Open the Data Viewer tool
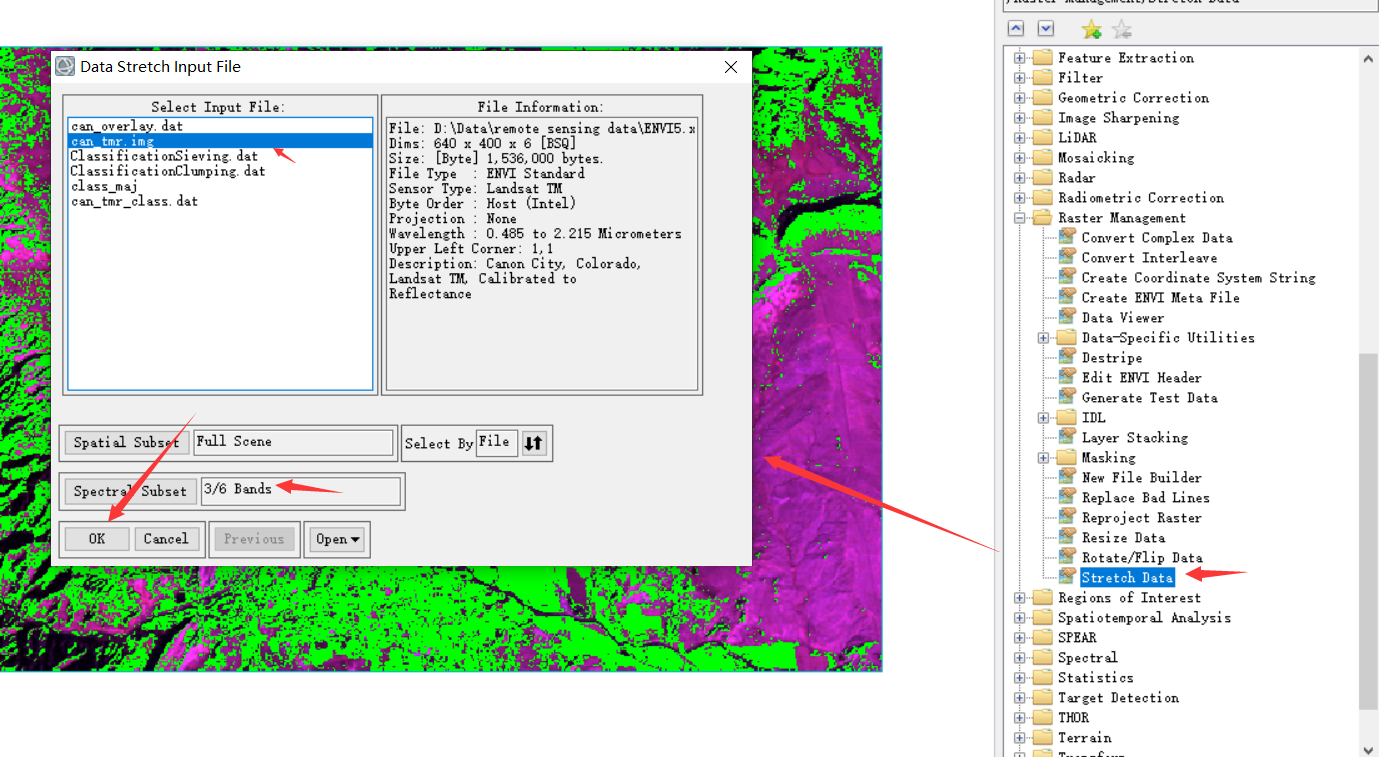This screenshot has height=757, width=1379. pos(1122,318)
